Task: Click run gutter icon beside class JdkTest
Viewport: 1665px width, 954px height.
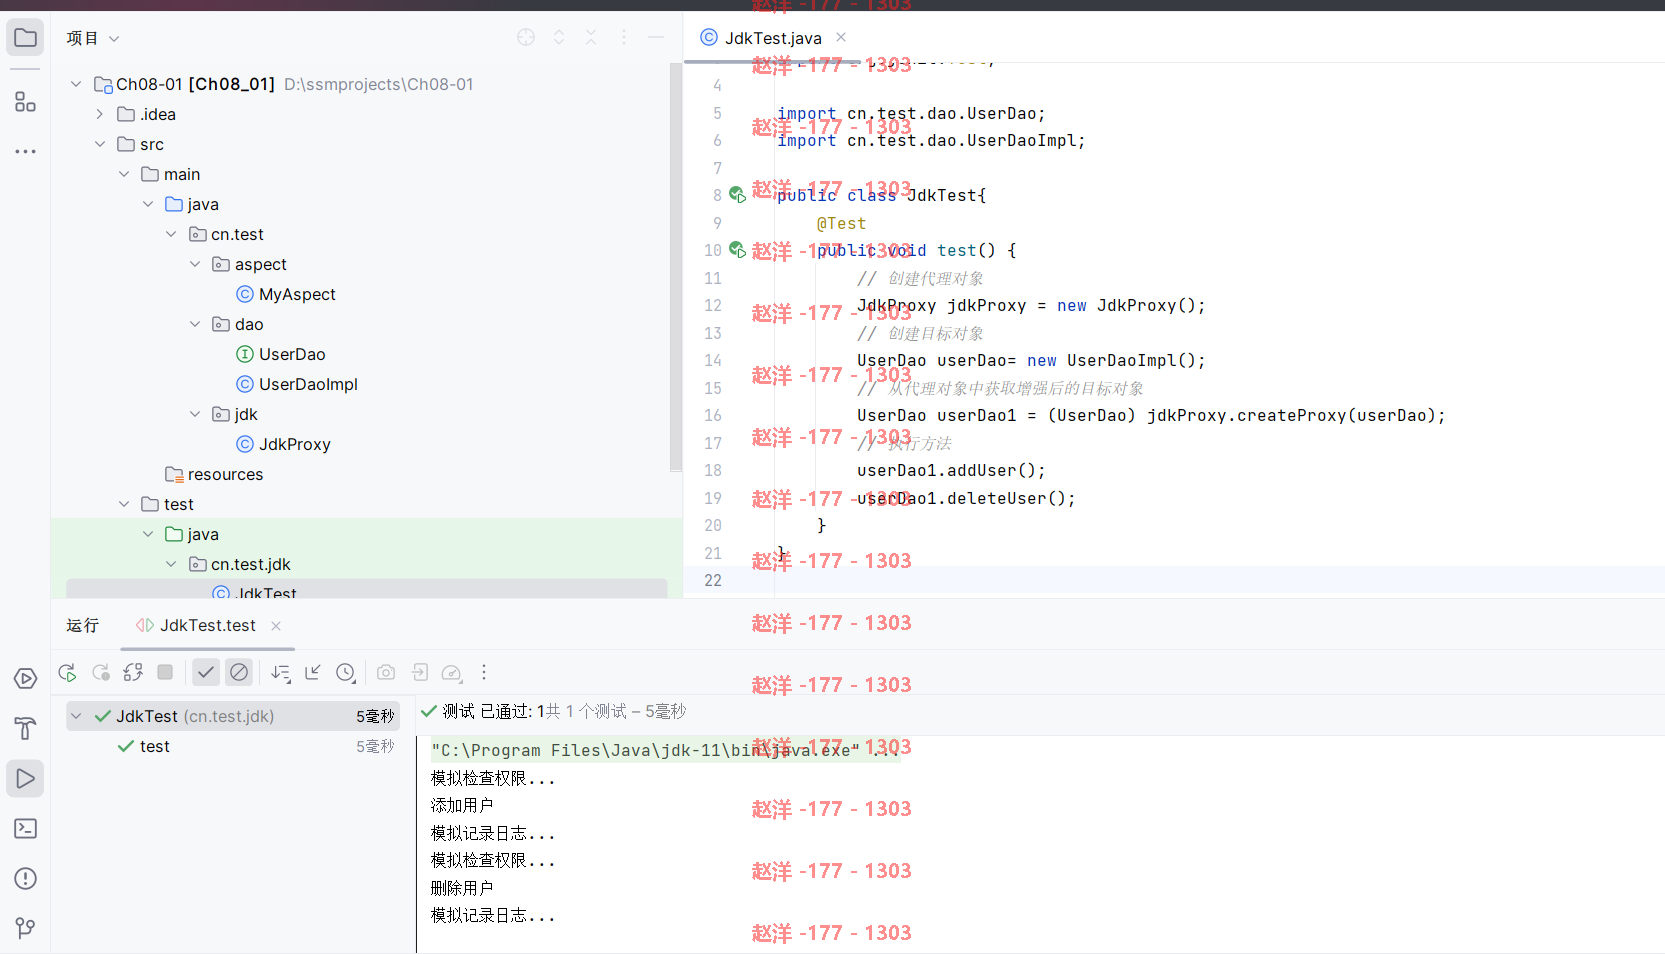Action: pyautogui.click(x=737, y=195)
